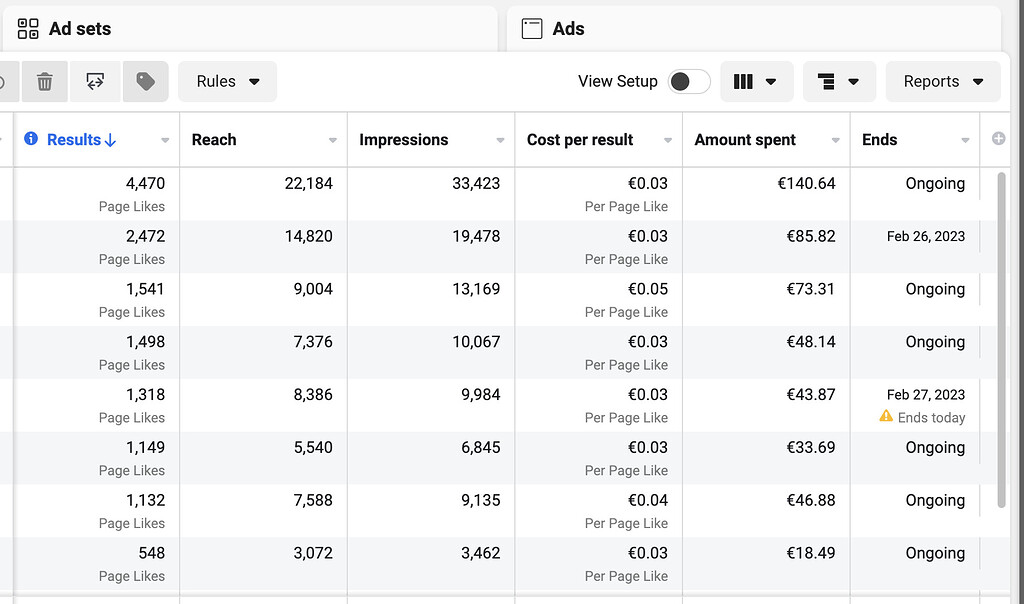Select the €140.64 amount spent
This screenshot has width=1024, height=604.
pos(806,183)
